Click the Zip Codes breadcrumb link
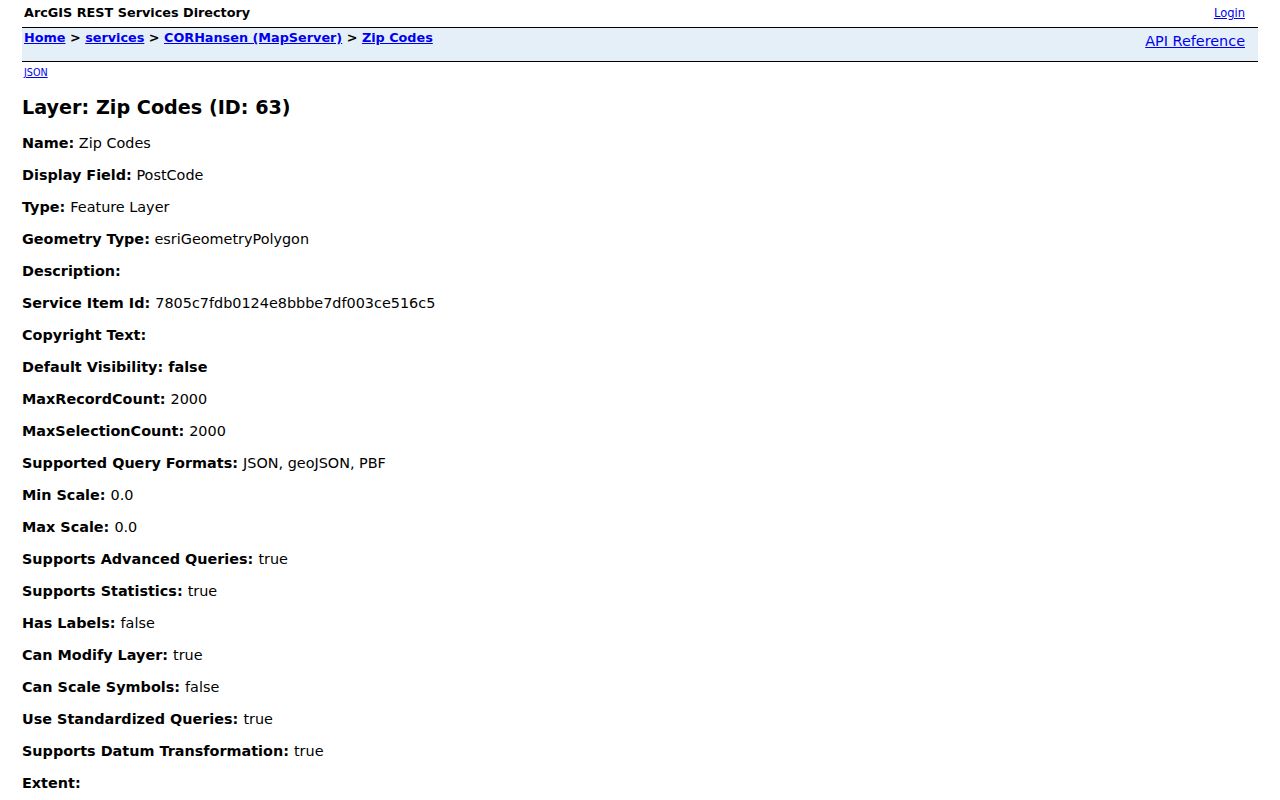This screenshot has width=1280, height=800. point(397,38)
